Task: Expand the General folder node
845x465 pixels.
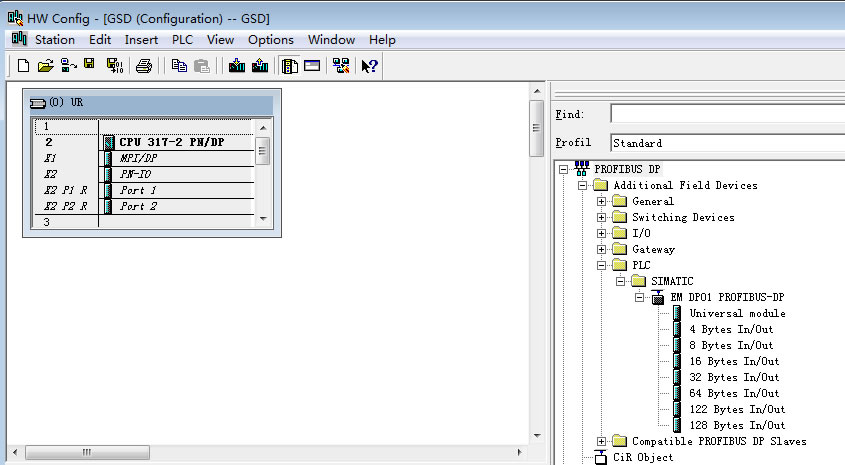Action: pyautogui.click(x=601, y=202)
